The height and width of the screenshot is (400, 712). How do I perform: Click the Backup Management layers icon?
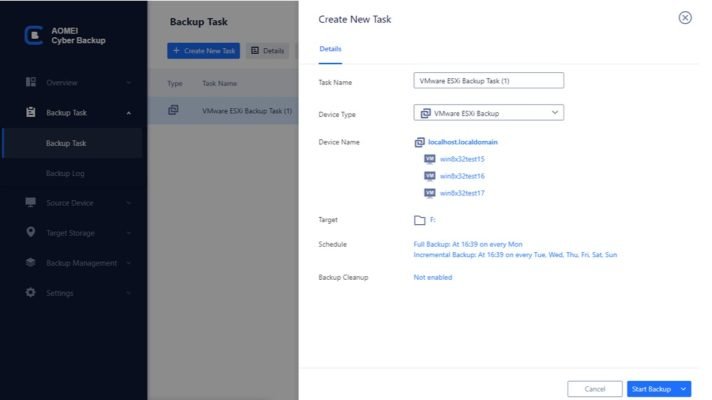click(x=30, y=262)
